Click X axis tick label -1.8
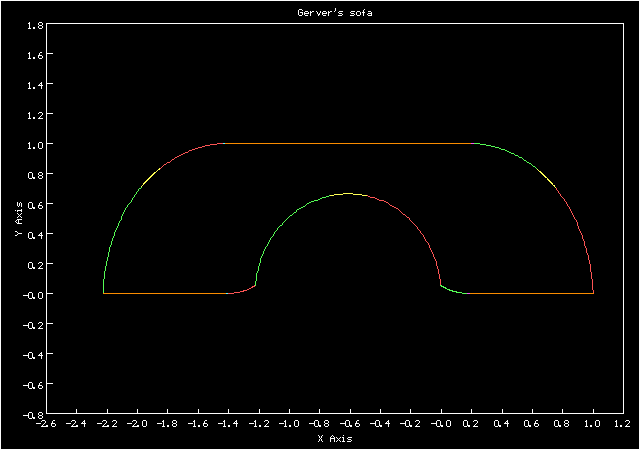Image resolution: width=640 pixels, height=450 pixels. 167,424
